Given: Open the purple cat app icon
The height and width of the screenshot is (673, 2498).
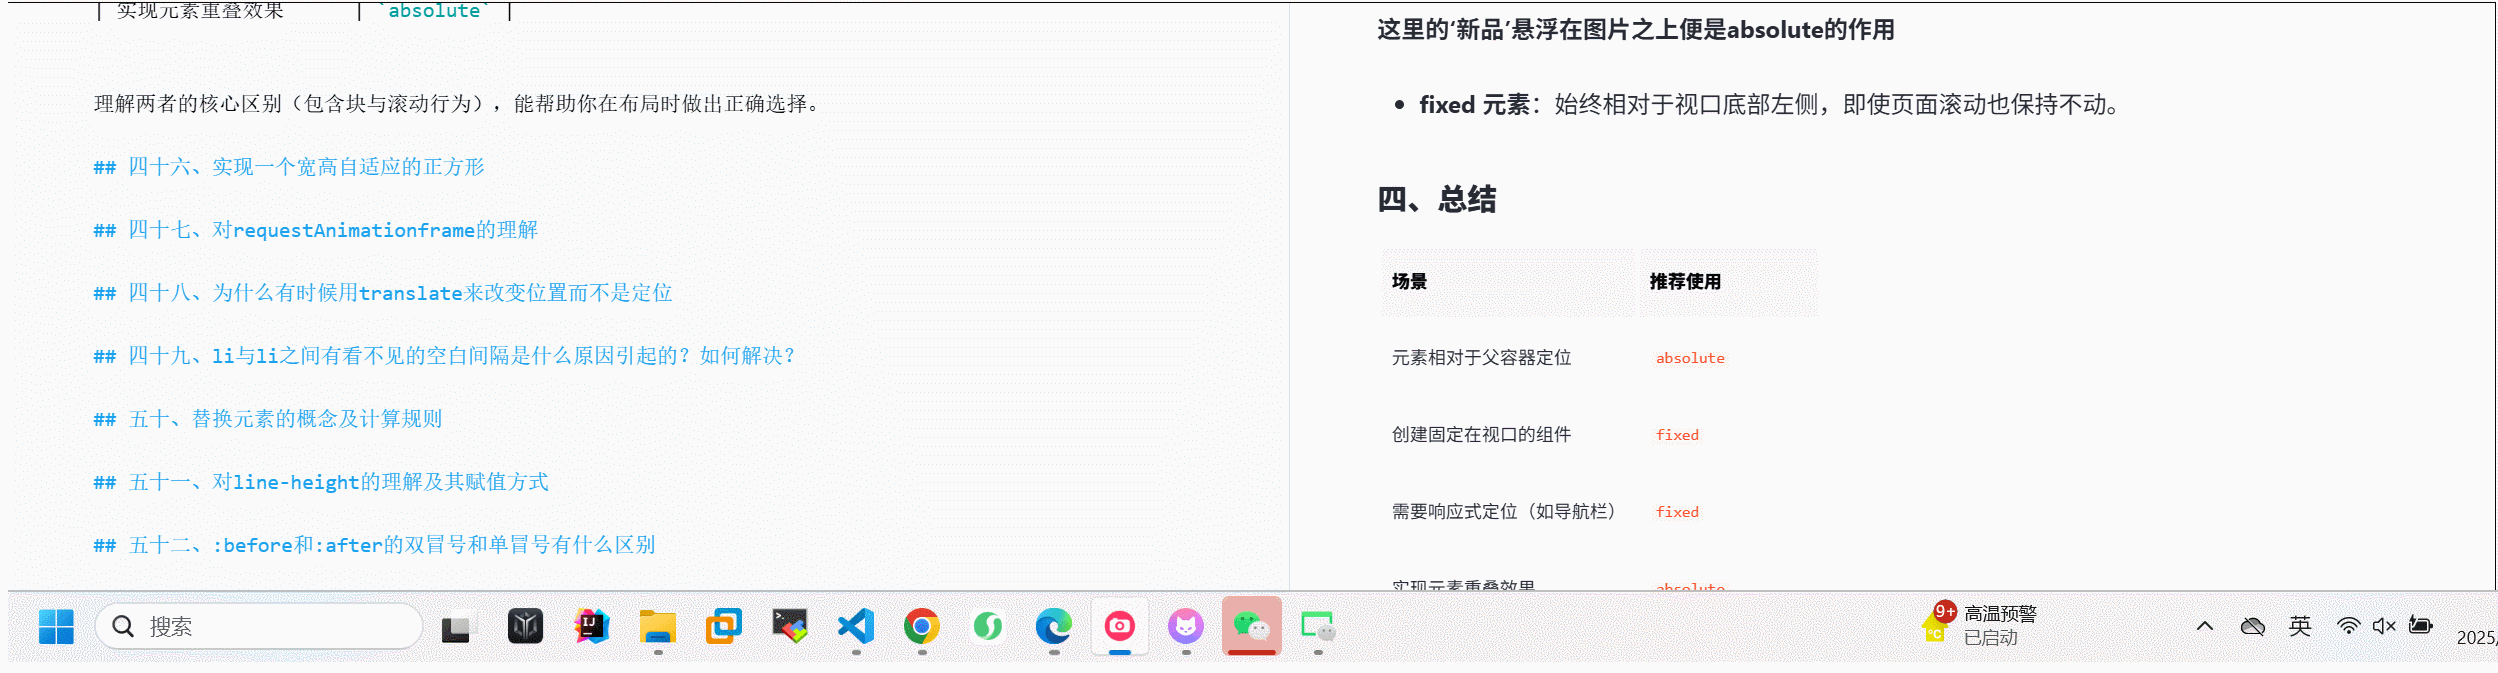Looking at the screenshot, I should 1186,627.
